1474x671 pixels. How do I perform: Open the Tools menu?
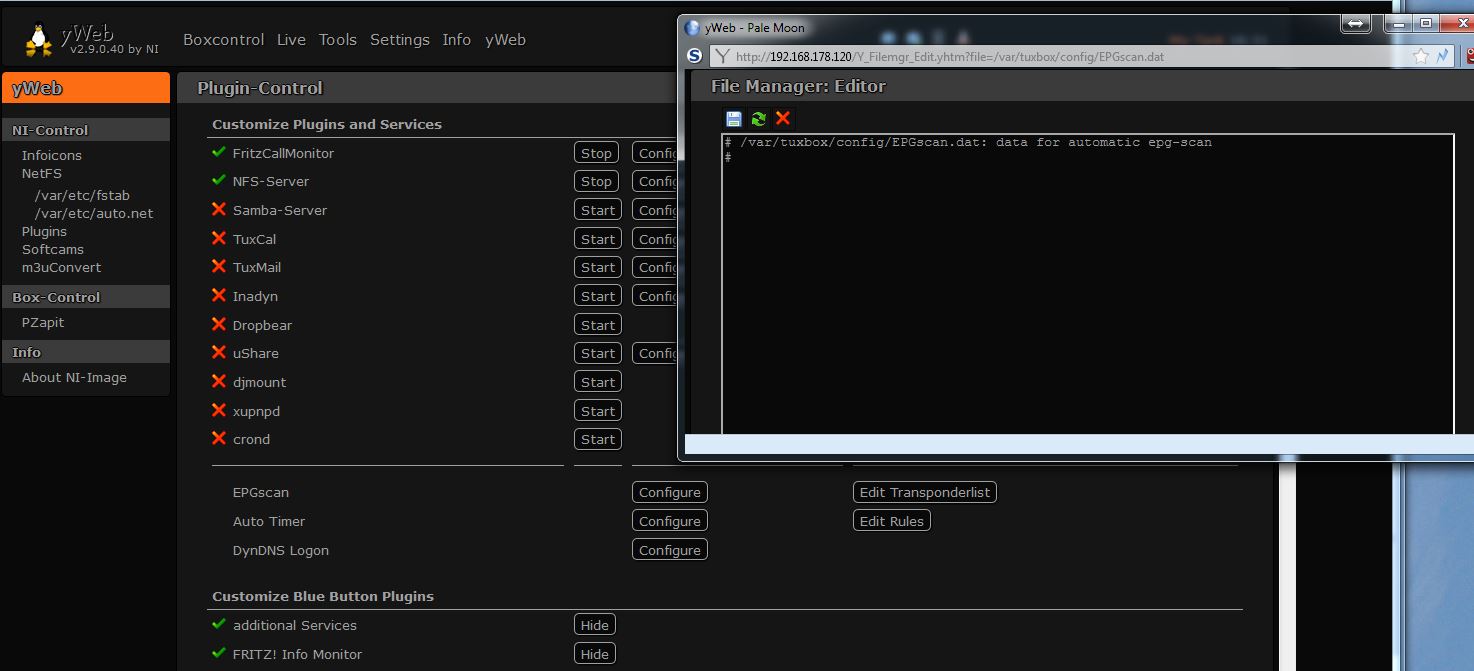click(x=337, y=40)
